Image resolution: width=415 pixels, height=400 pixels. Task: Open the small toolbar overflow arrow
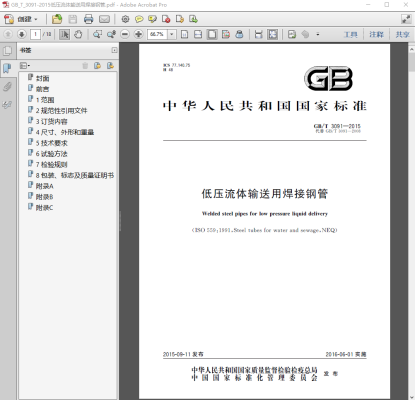click(318, 34)
